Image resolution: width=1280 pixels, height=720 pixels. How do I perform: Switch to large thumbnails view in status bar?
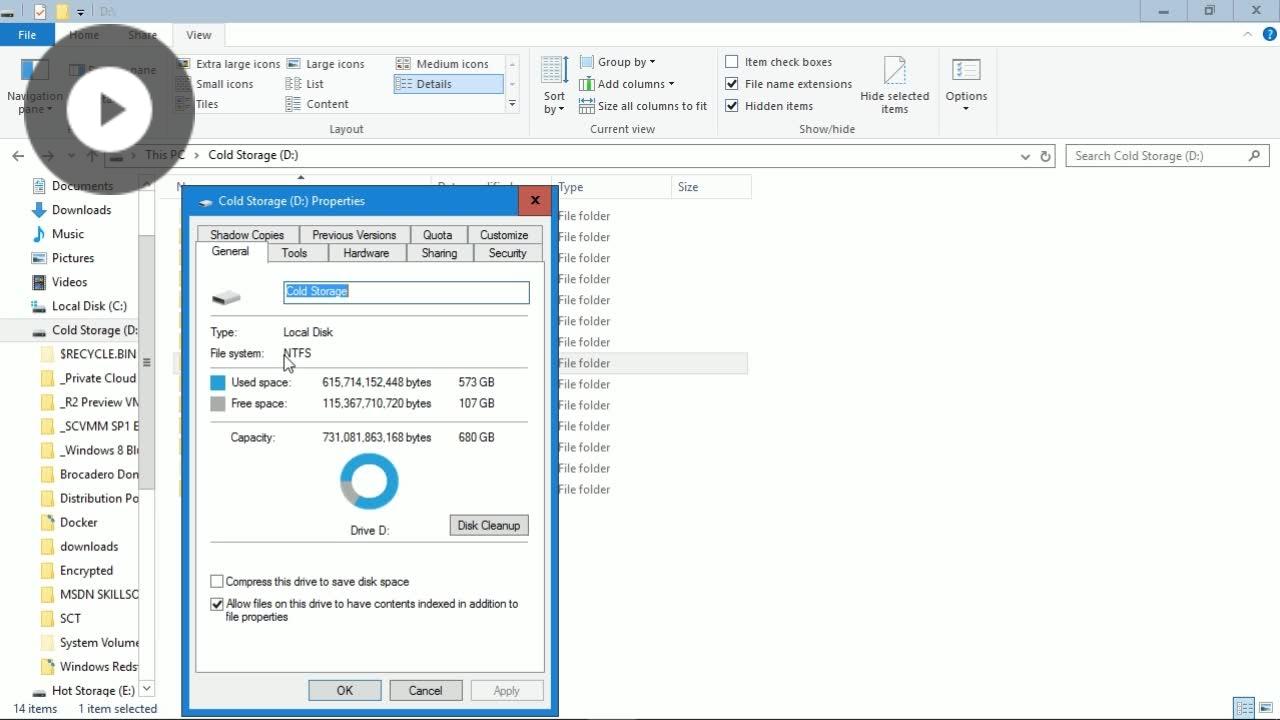pos(1266,709)
